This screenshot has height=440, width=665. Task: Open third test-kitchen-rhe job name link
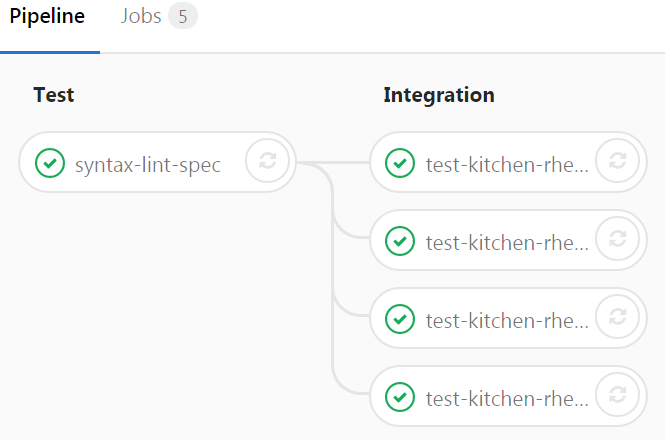coord(507,318)
